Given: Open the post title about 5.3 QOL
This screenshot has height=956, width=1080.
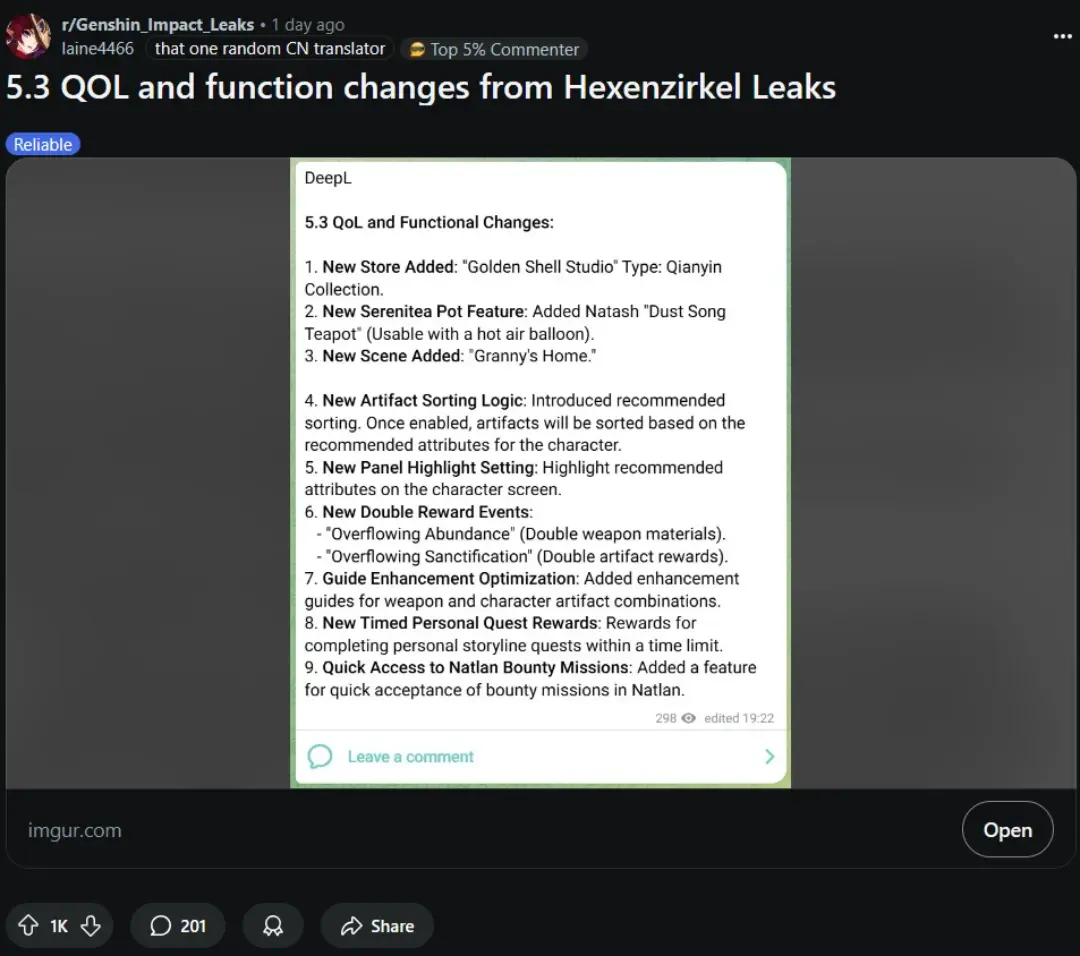Looking at the screenshot, I should pos(421,87).
